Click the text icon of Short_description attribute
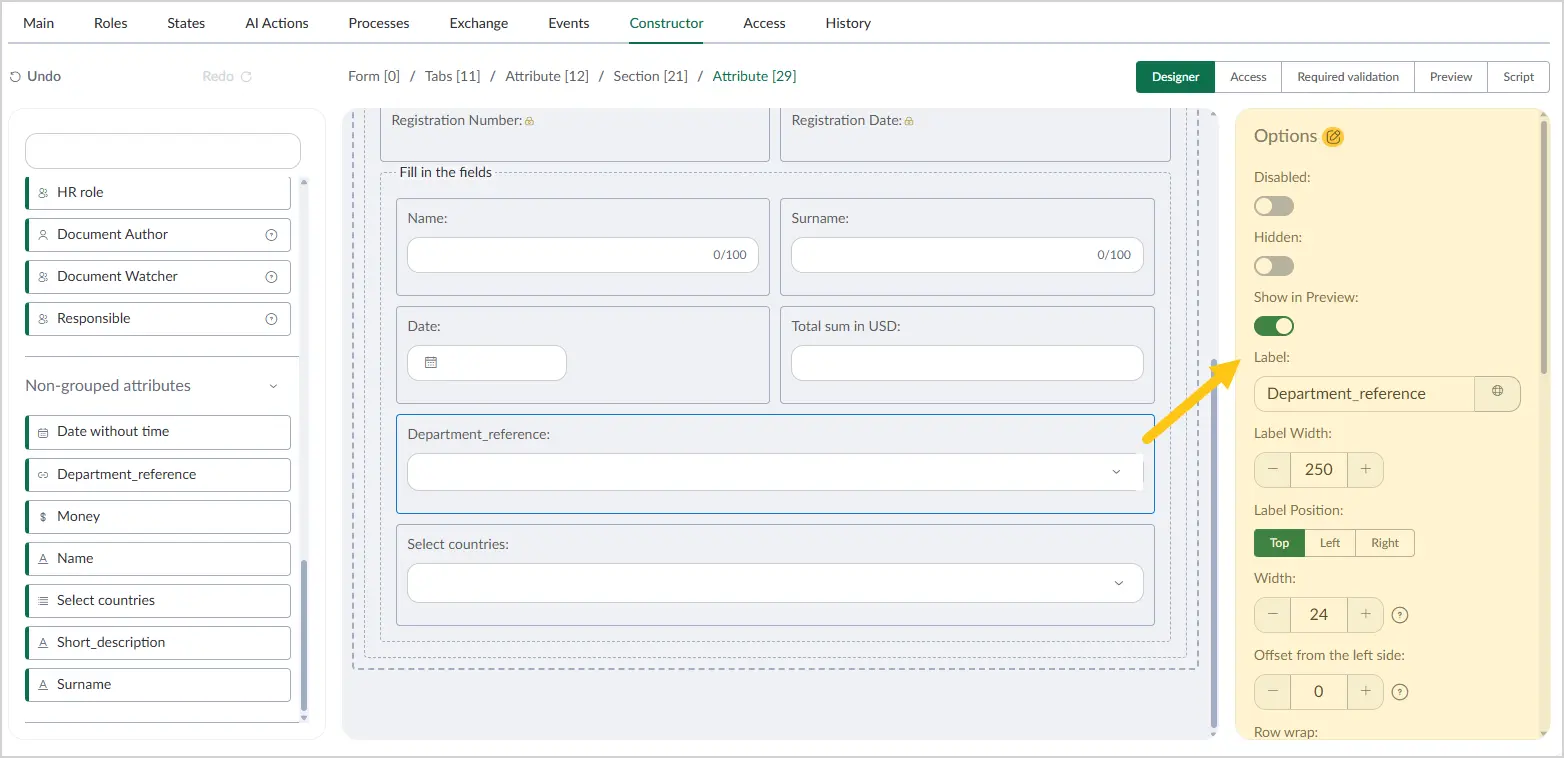Viewport: 1564px width, 758px height. pyautogui.click(x=43, y=643)
